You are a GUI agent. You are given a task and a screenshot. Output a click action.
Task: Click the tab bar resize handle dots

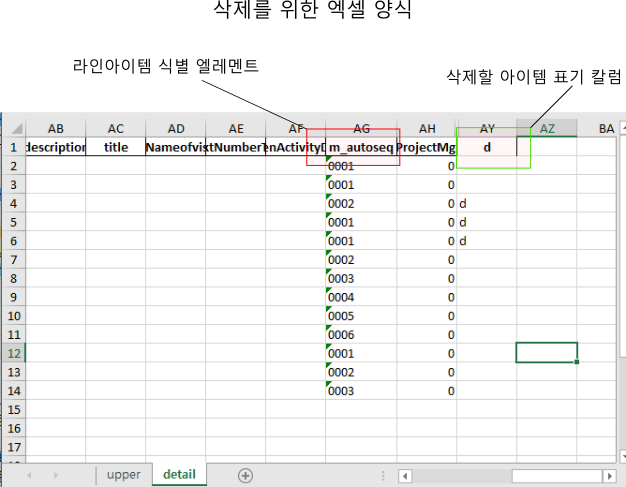[x=384, y=476]
